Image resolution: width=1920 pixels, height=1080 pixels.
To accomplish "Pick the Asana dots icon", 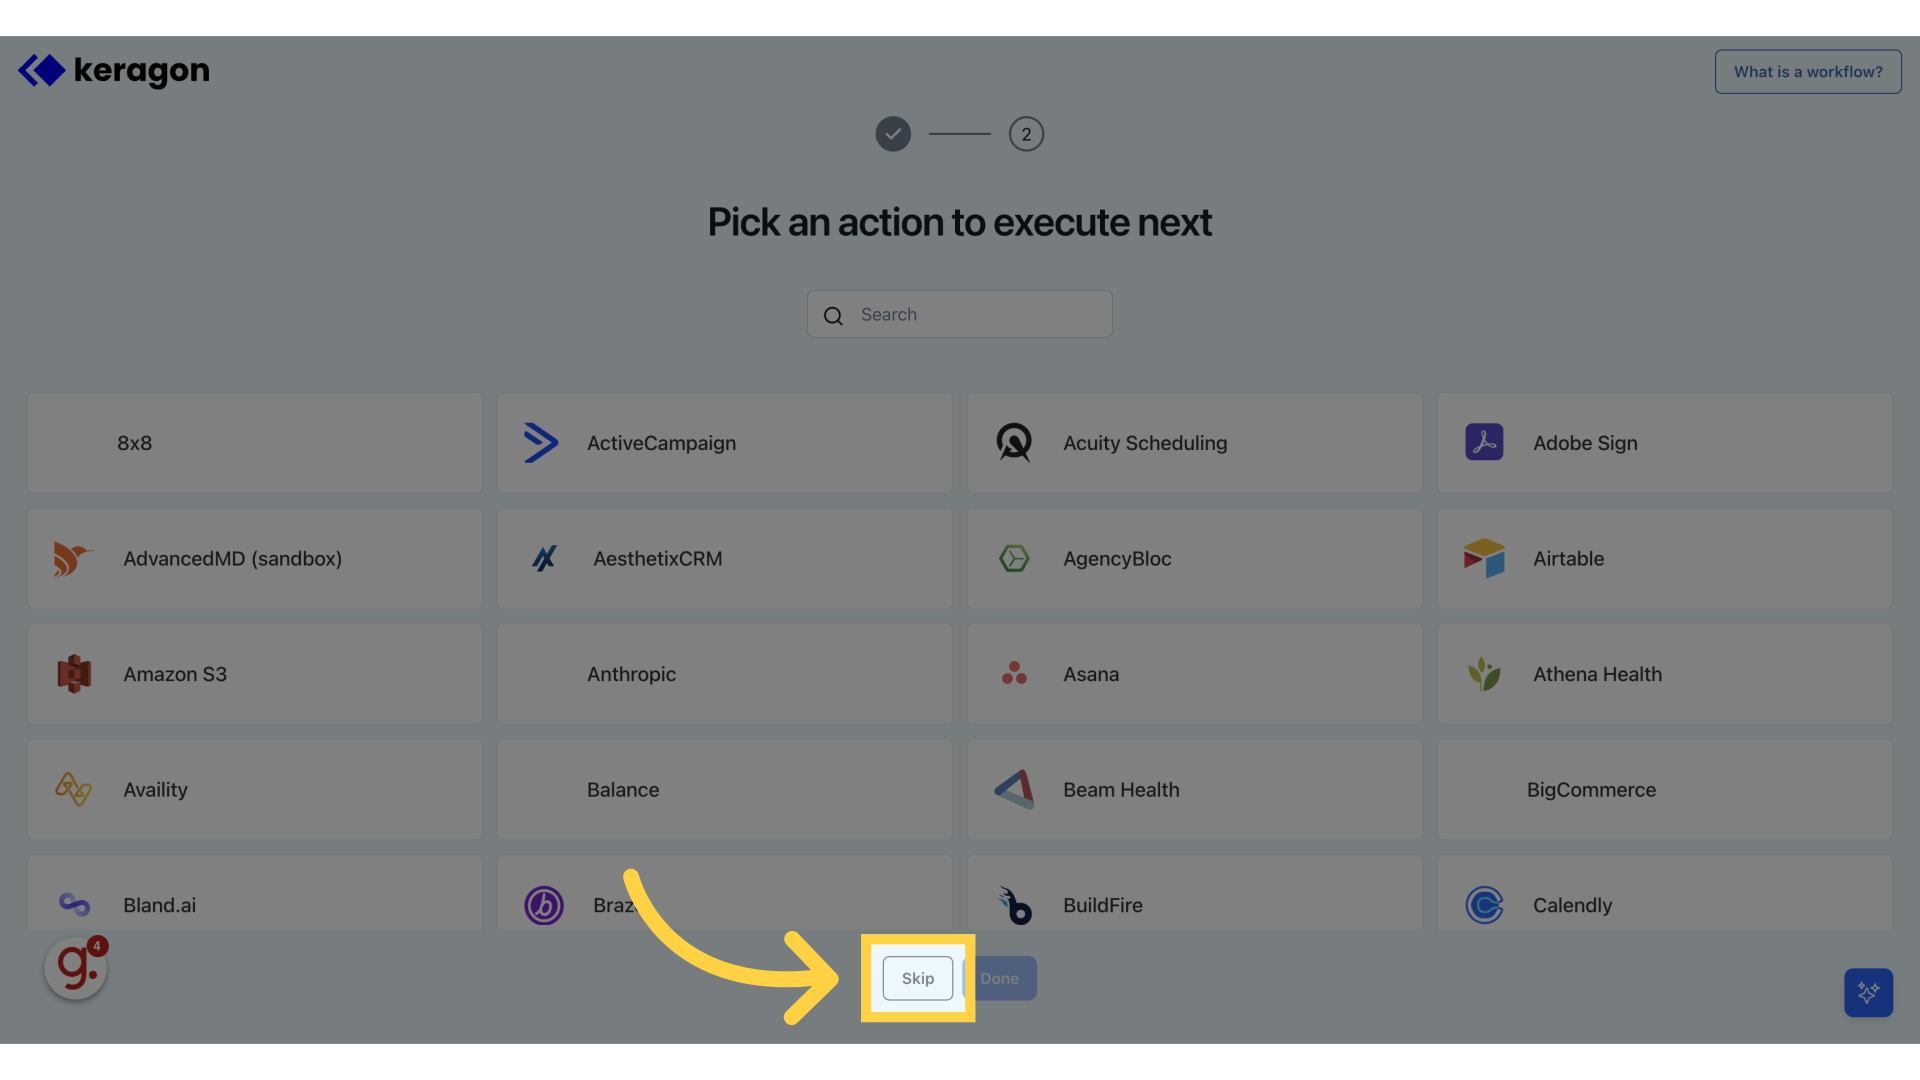I will [x=1014, y=673].
